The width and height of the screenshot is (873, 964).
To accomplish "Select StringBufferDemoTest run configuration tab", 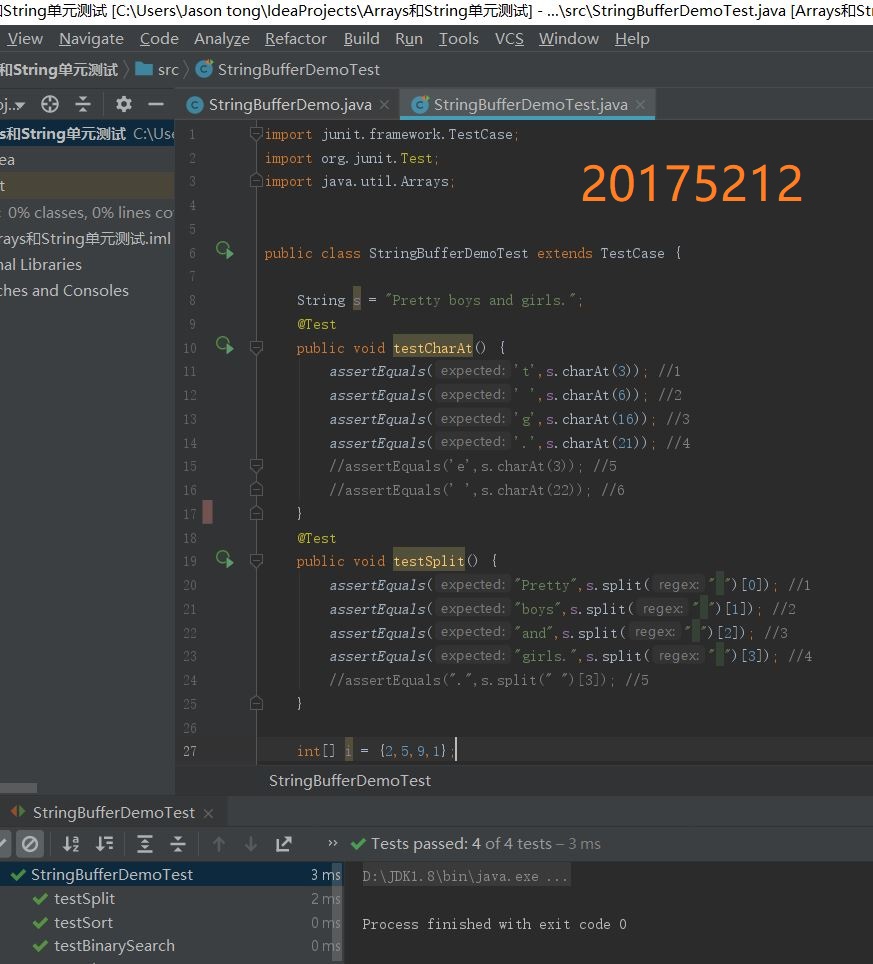I will [113, 813].
